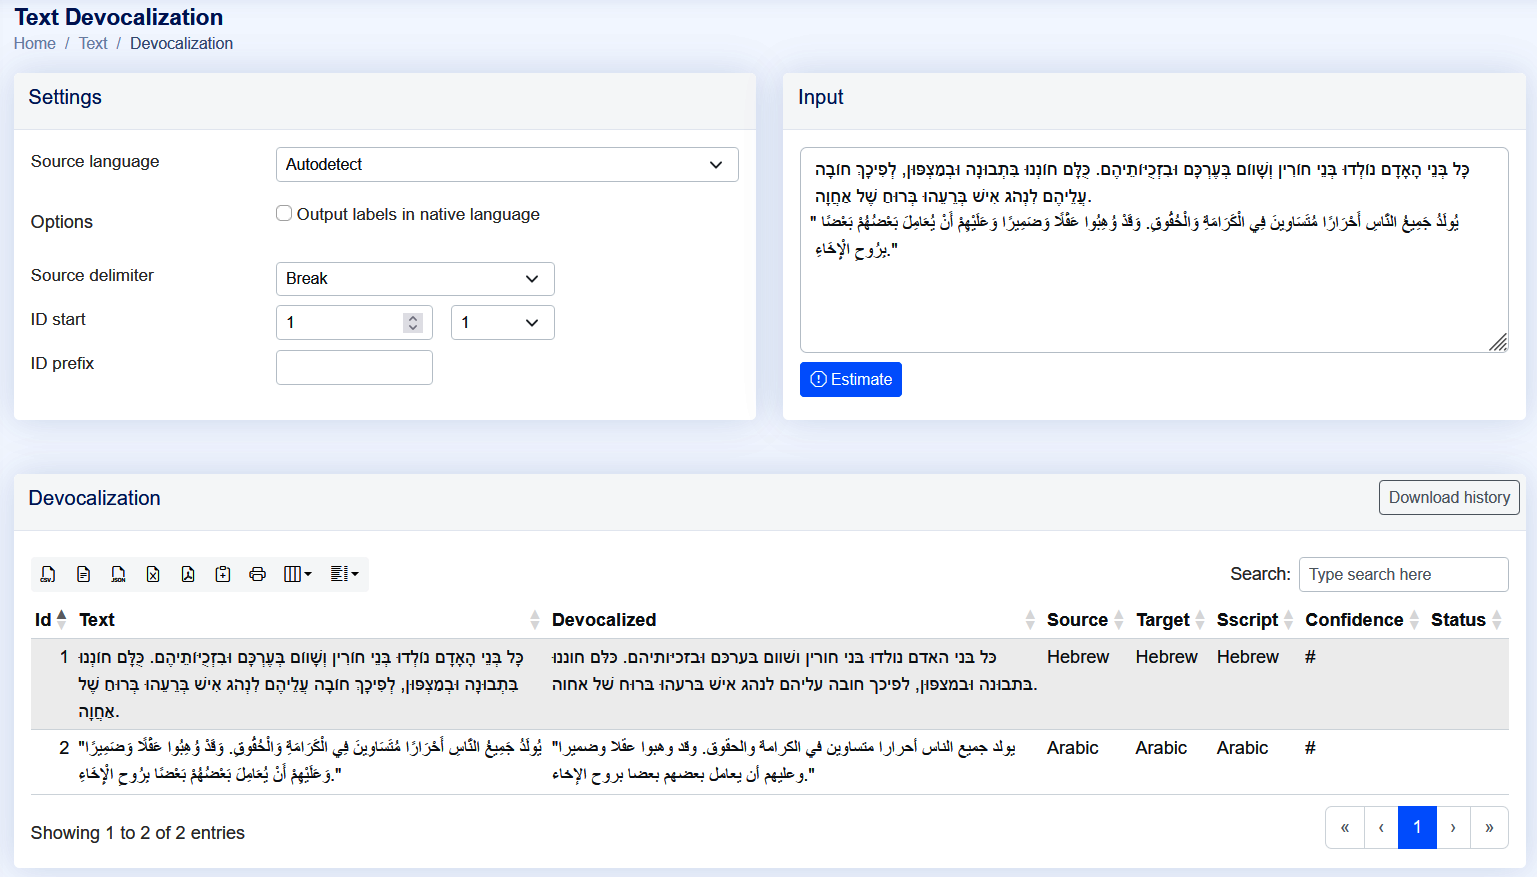
Task: Click Source value Arabic in row 2
Action: click(x=1072, y=748)
